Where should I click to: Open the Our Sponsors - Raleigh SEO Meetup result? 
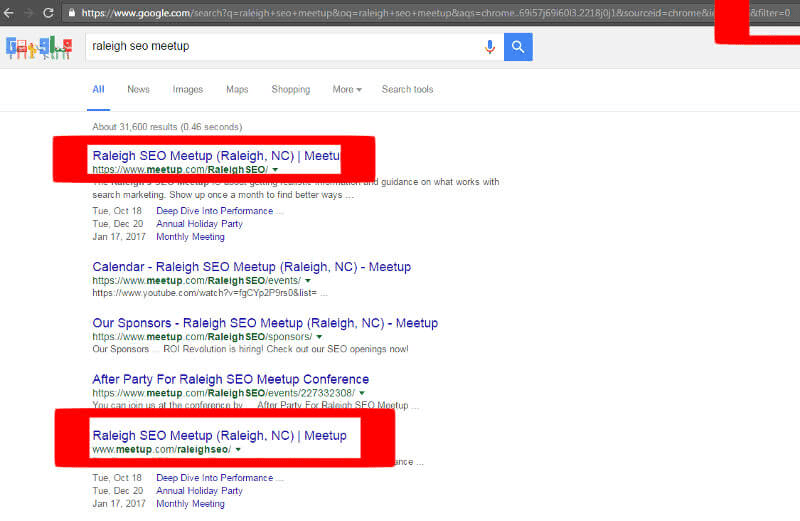[264, 323]
